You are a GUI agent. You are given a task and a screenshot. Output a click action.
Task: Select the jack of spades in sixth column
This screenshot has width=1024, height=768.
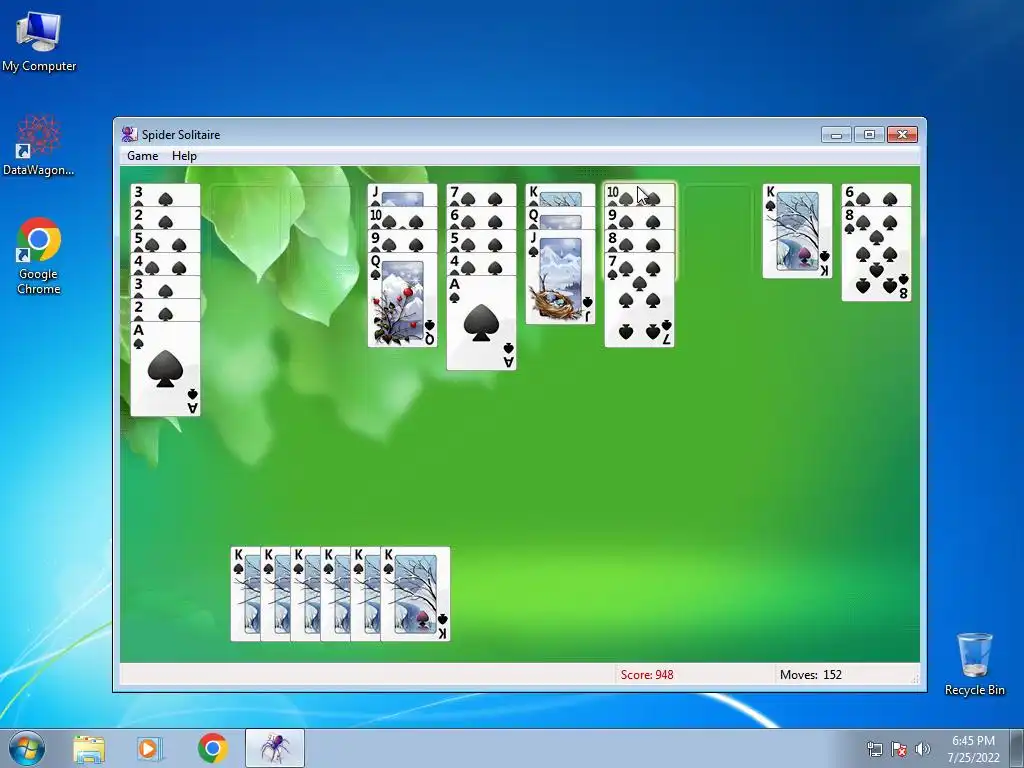560,276
